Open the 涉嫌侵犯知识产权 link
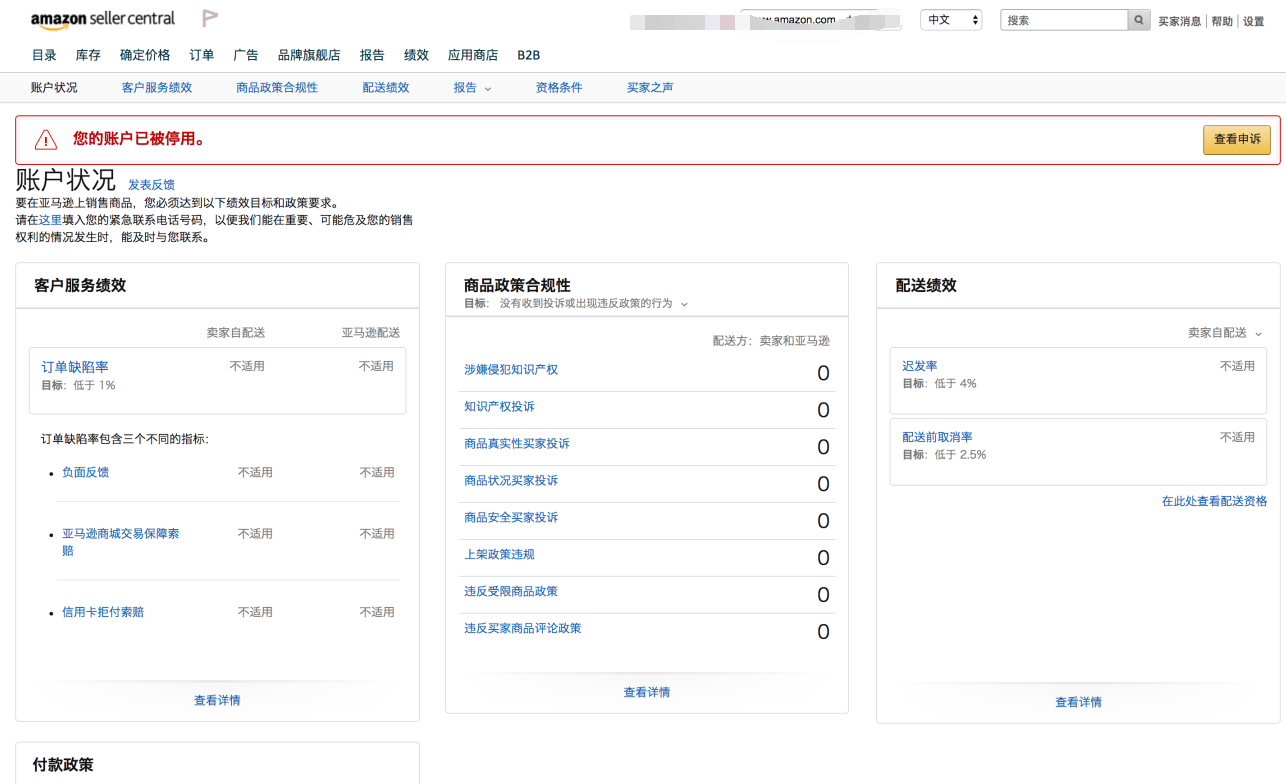Screen dimensions: 1286x784 (x=511, y=370)
